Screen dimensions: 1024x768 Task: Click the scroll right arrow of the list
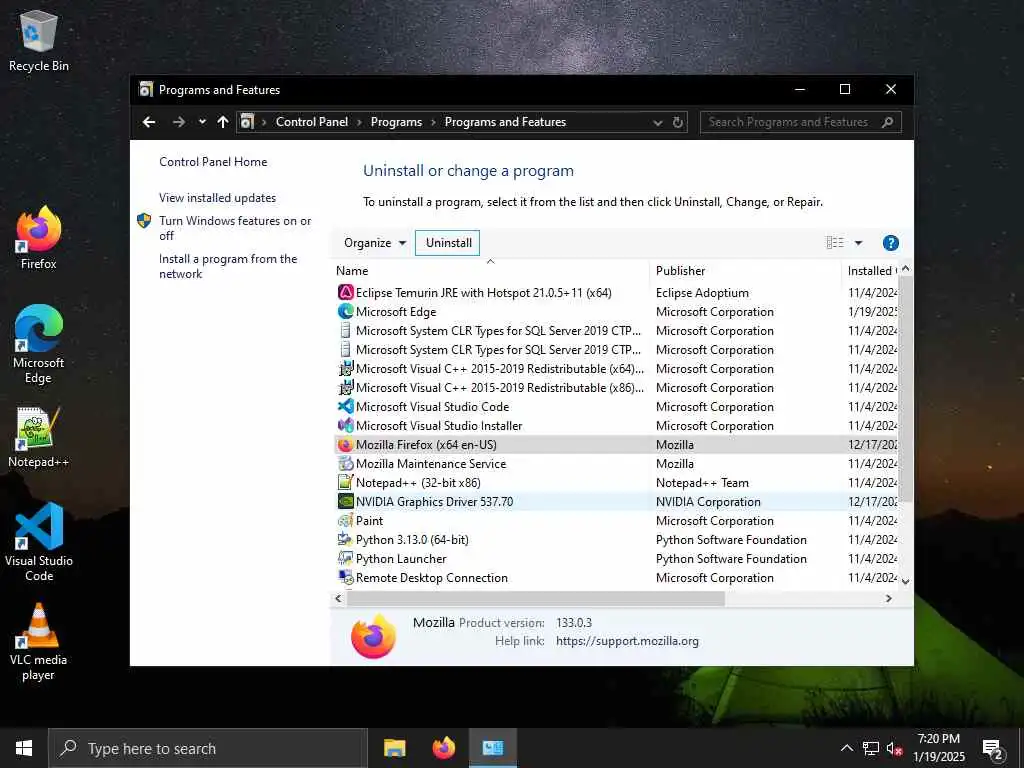click(x=888, y=598)
